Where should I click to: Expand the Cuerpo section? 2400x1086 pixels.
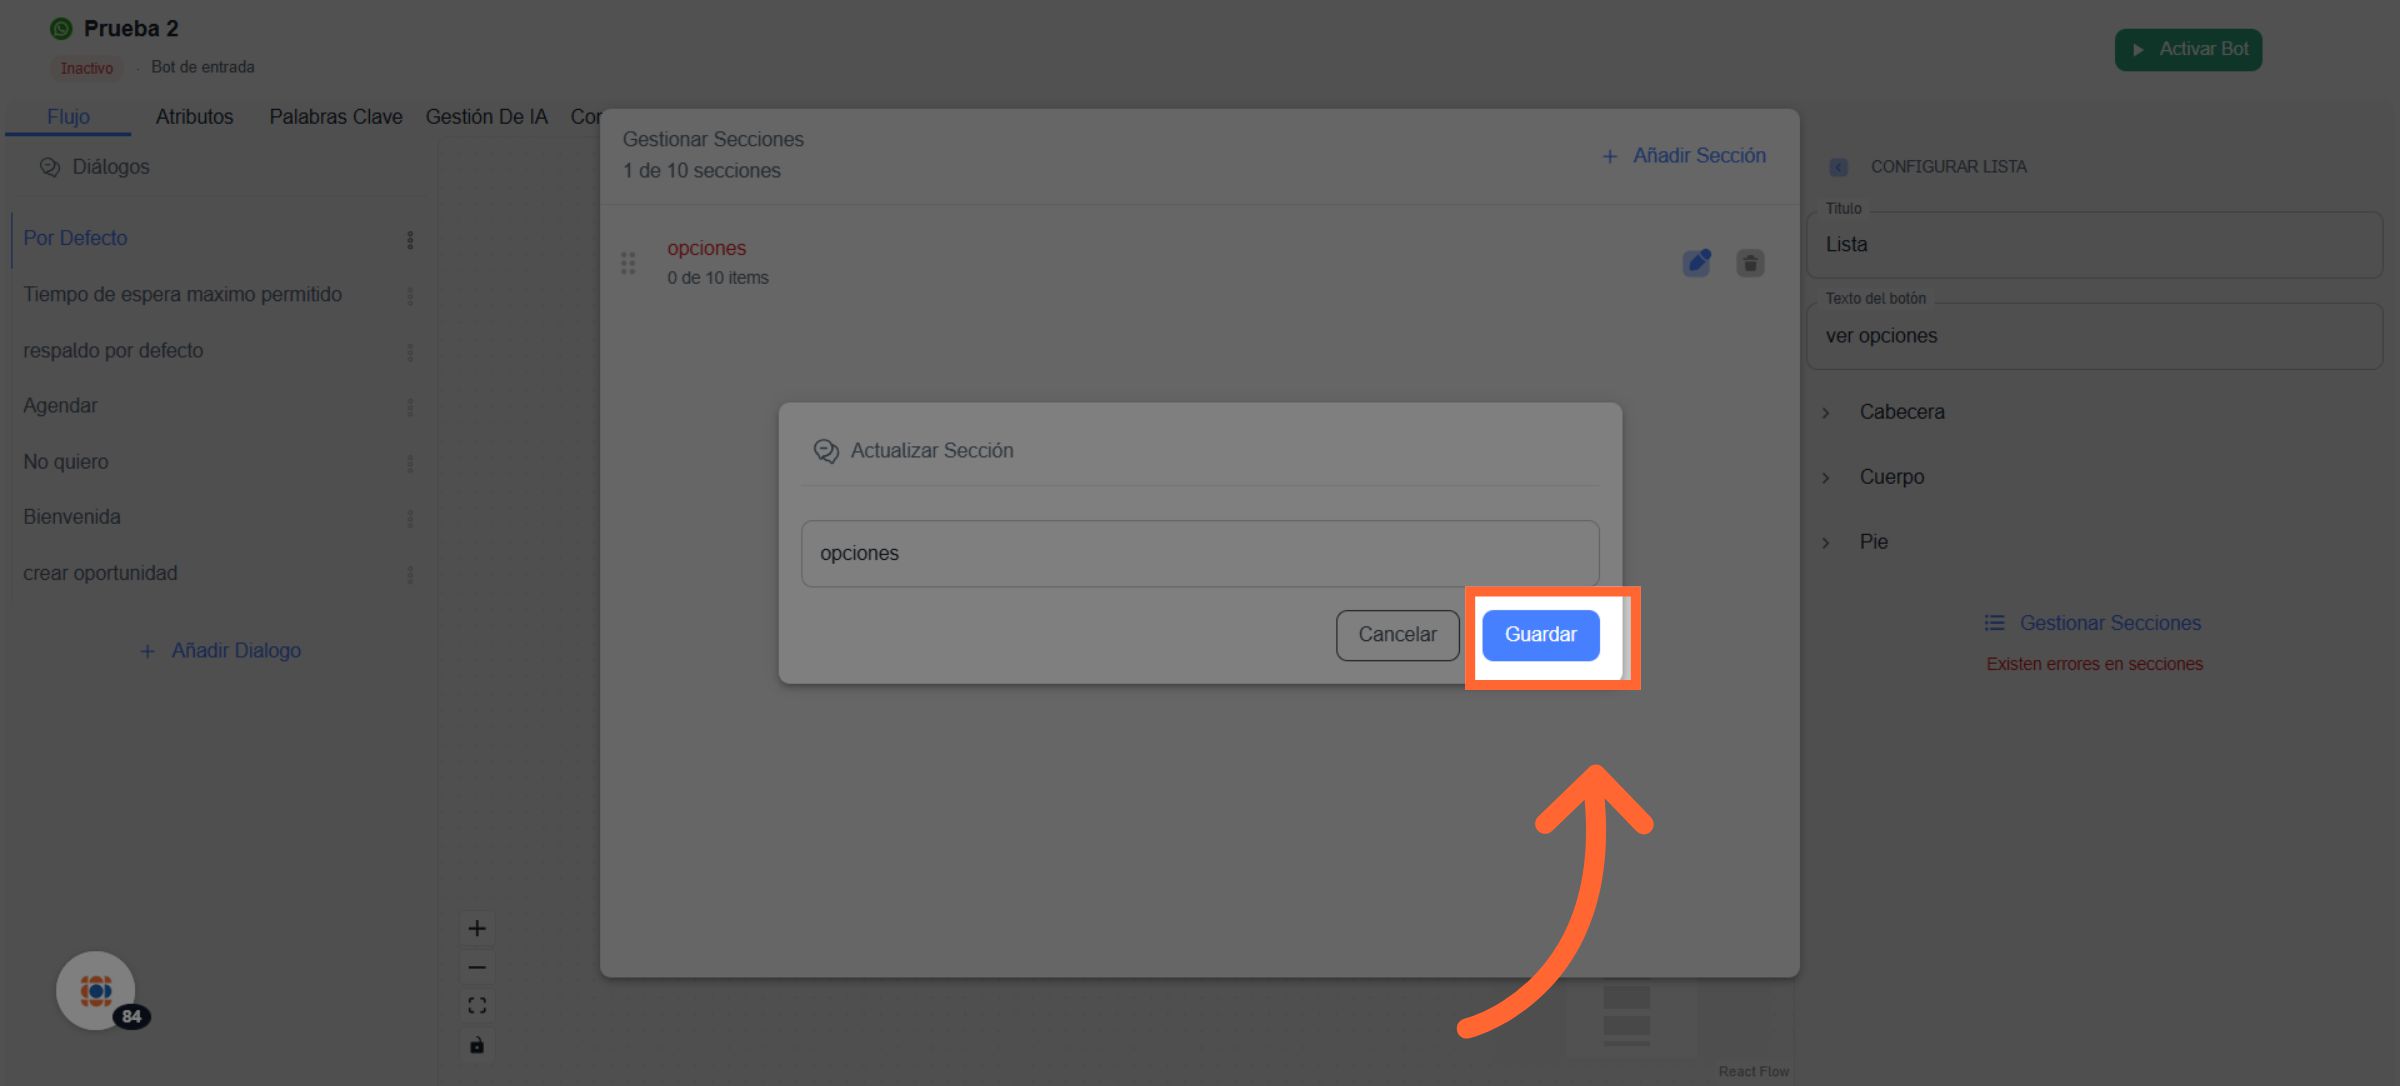[1890, 477]
